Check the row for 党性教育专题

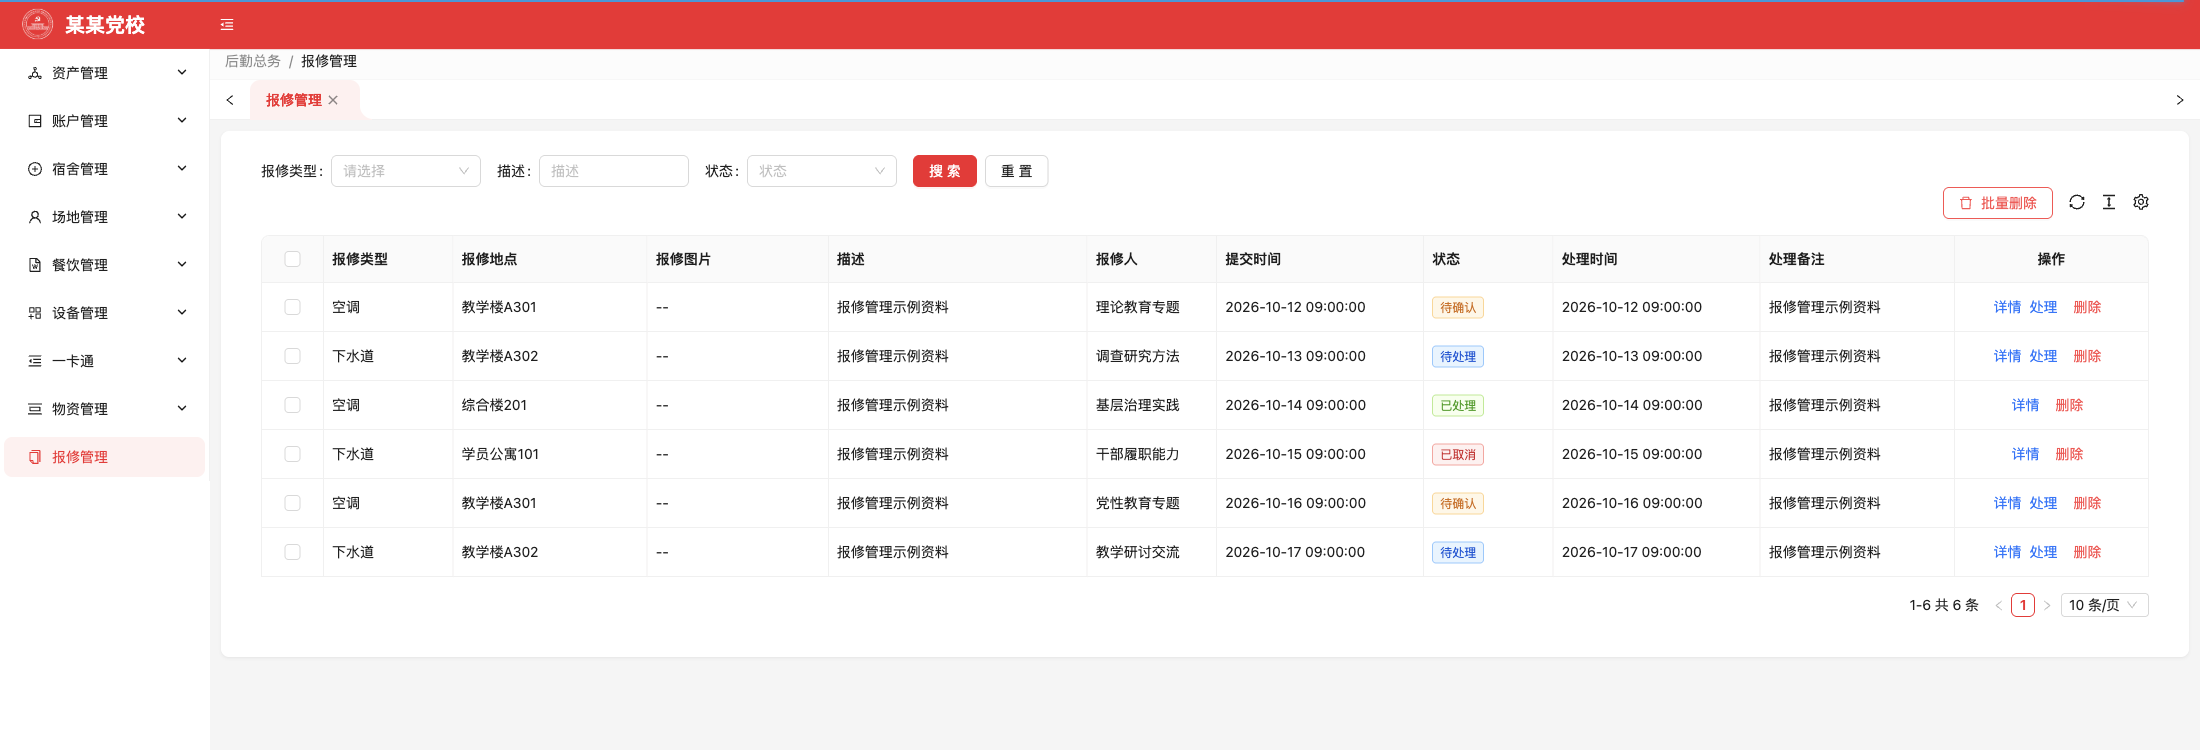click(292, 503)
